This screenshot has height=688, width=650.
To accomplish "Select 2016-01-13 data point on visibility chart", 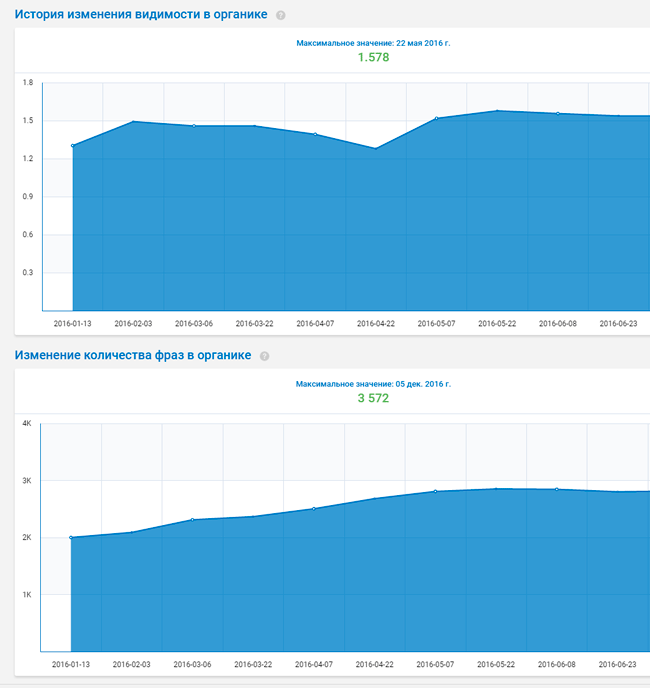I will [x=73, y=146].
